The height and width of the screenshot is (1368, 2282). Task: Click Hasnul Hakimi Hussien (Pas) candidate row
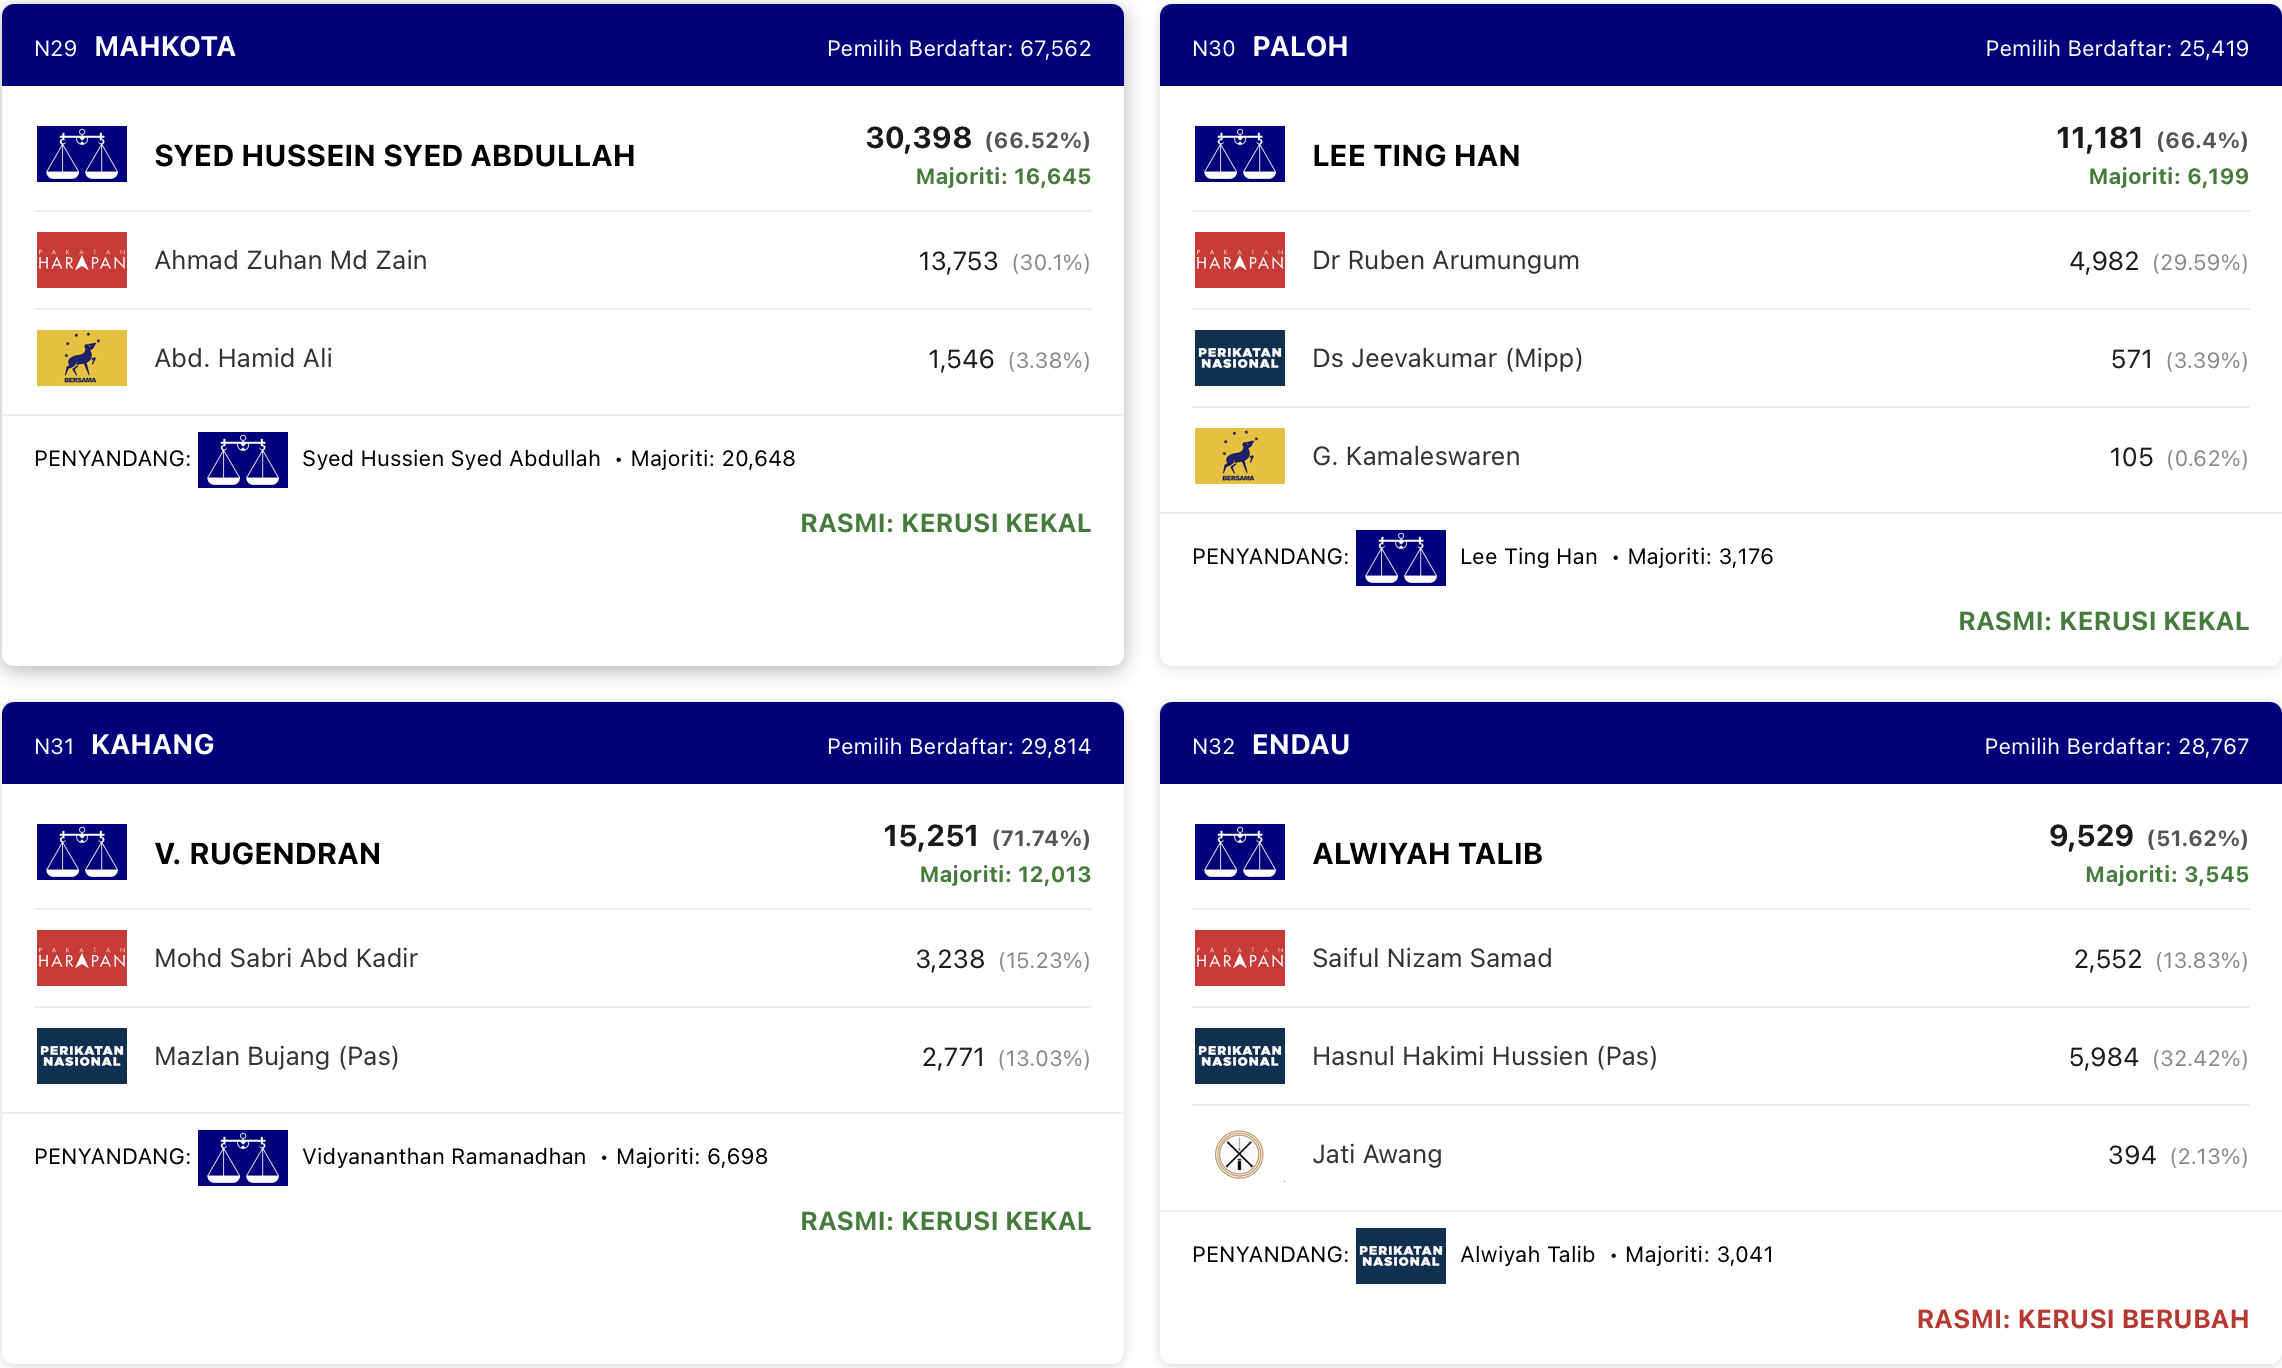(1721, 1056)
